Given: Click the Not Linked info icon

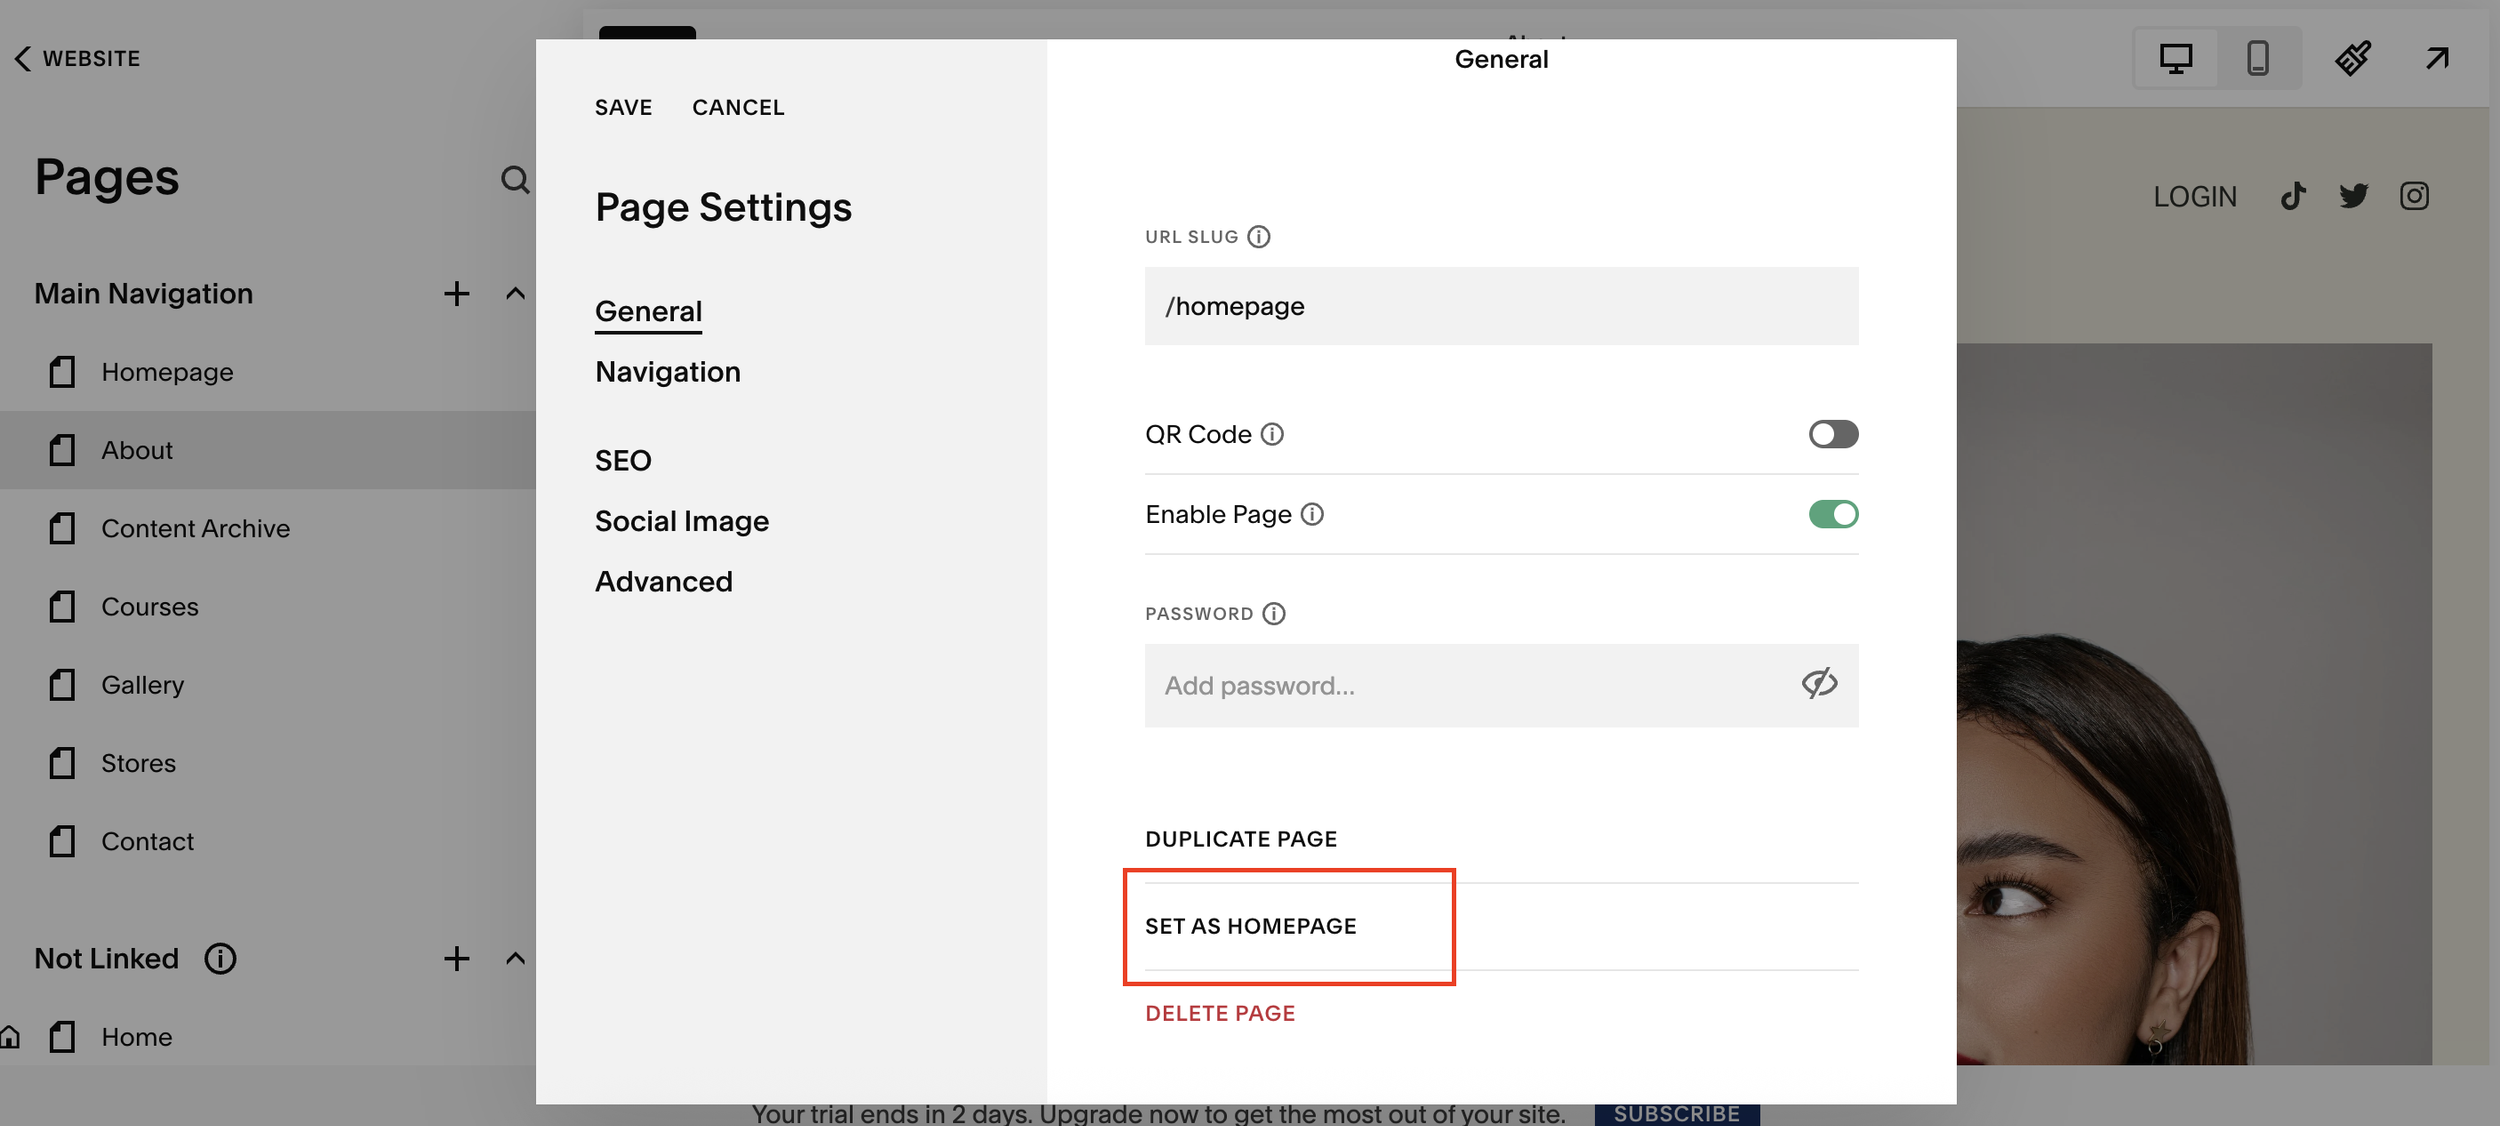Looking at the screenshot, I should 220,958.
